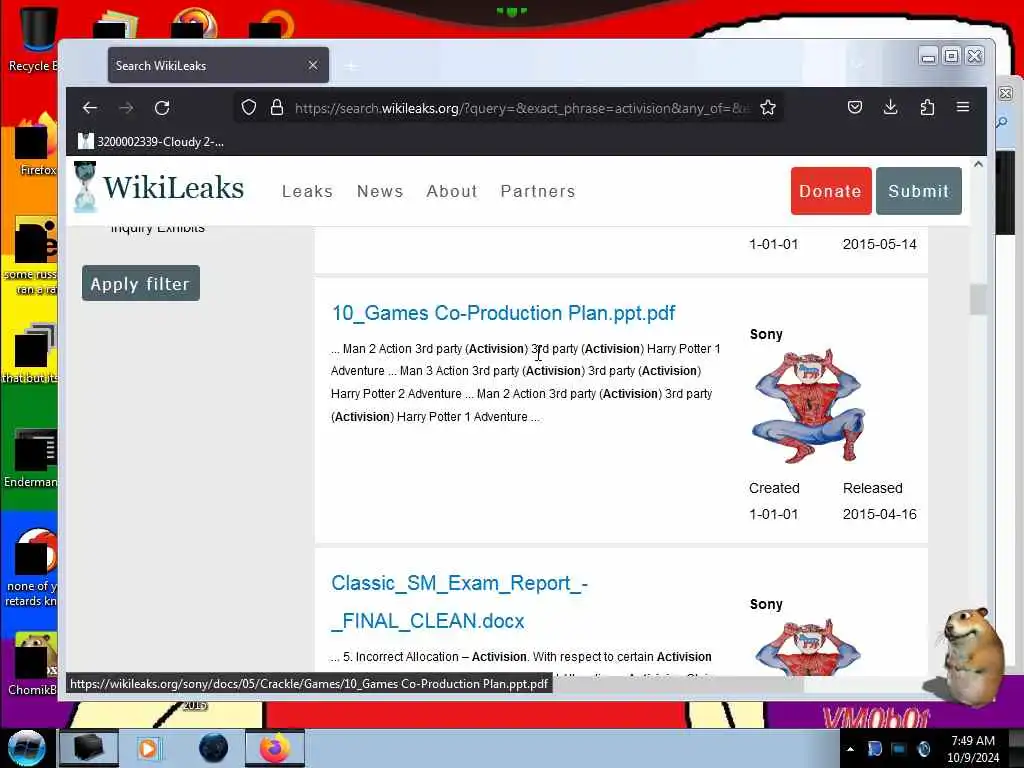Open Firefox from the taskbar
This screenshot has height=768, width=1024.
[275, 748]
